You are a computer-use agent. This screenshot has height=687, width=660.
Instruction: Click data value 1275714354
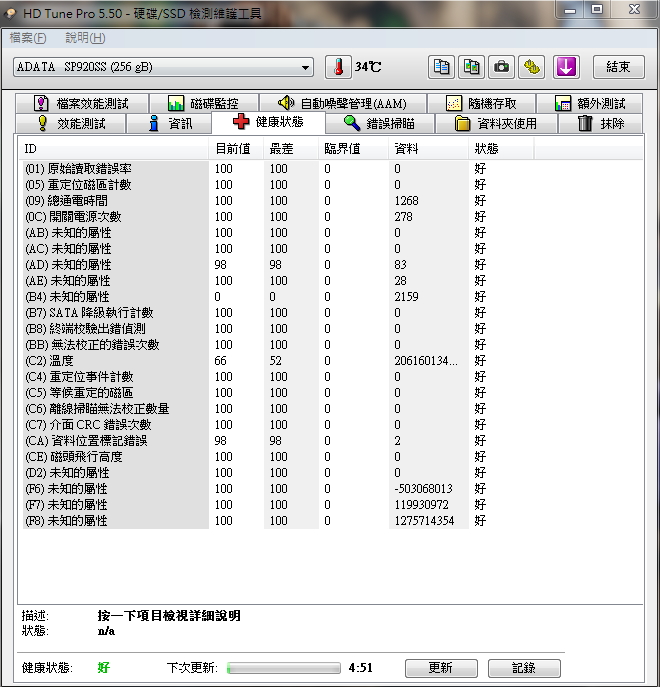[x=424, y=521]
